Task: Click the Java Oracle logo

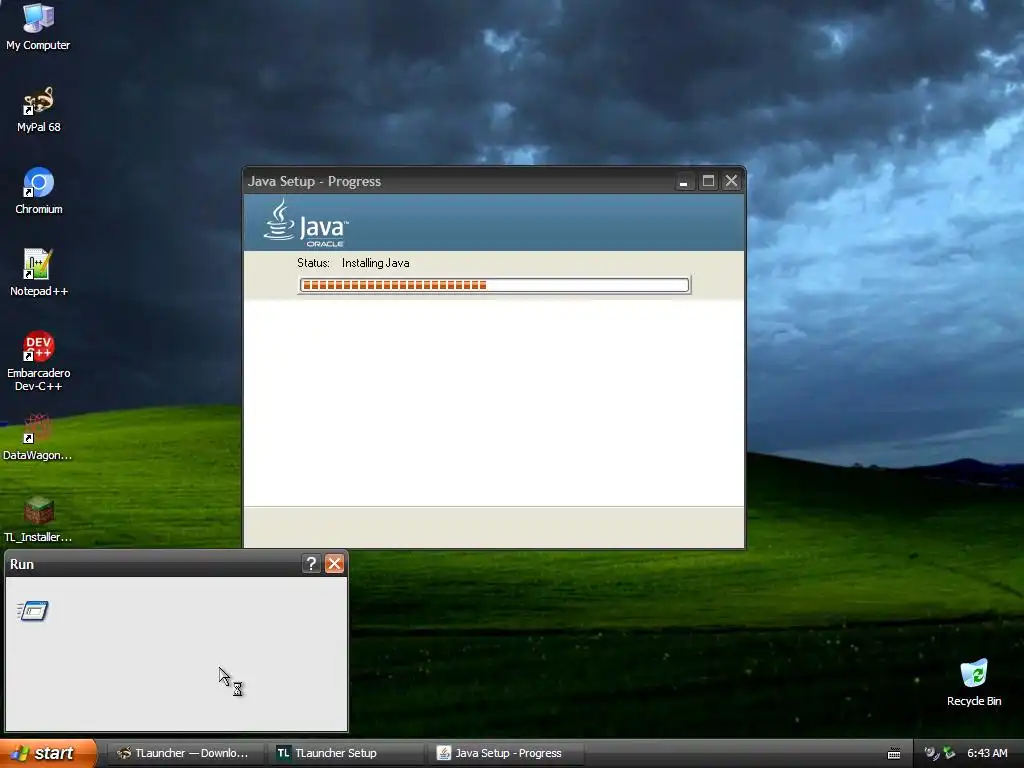Action: pos(306,223)
